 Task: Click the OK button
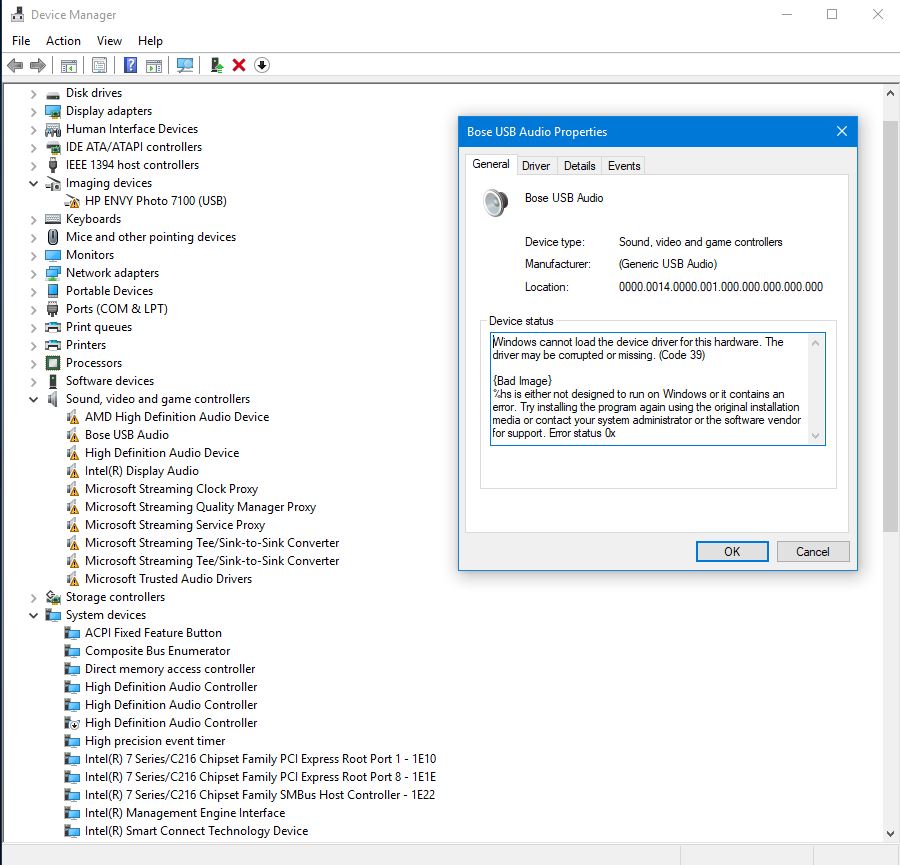click(731, 551)
